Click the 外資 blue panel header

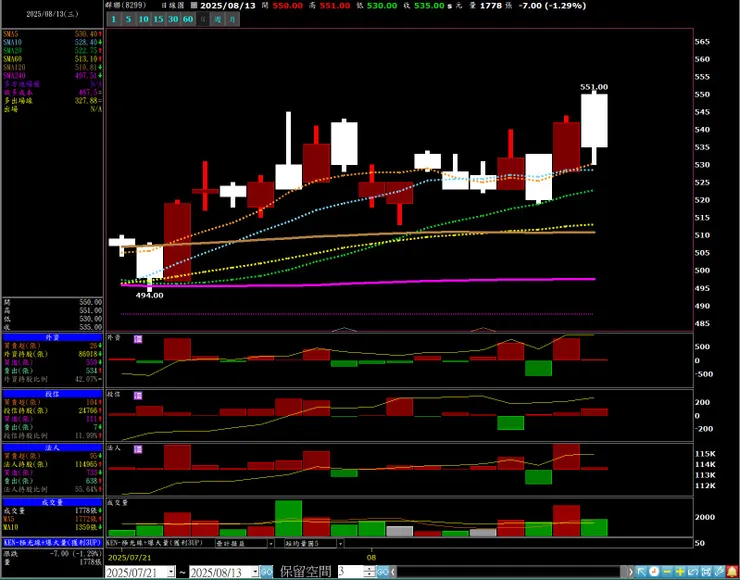[x=52, y=337]
